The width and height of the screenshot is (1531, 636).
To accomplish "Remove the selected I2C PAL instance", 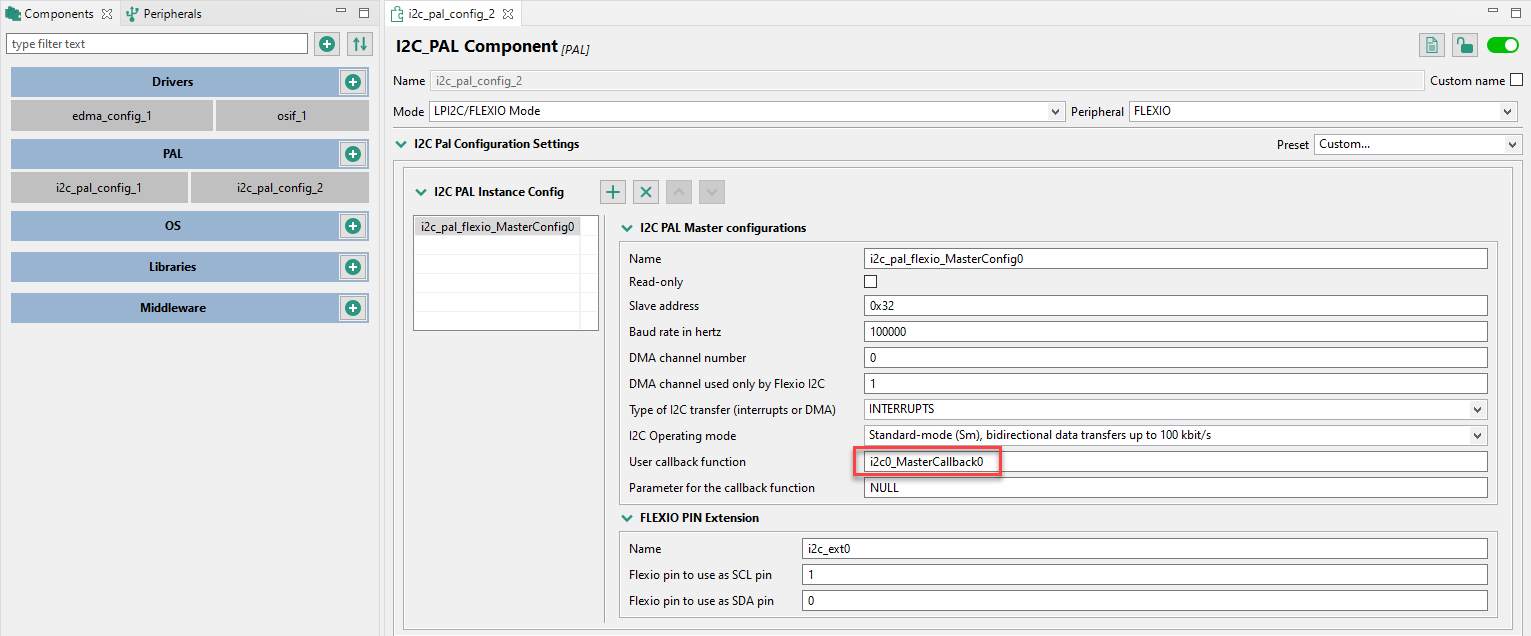I will click(x=646, y=192).
